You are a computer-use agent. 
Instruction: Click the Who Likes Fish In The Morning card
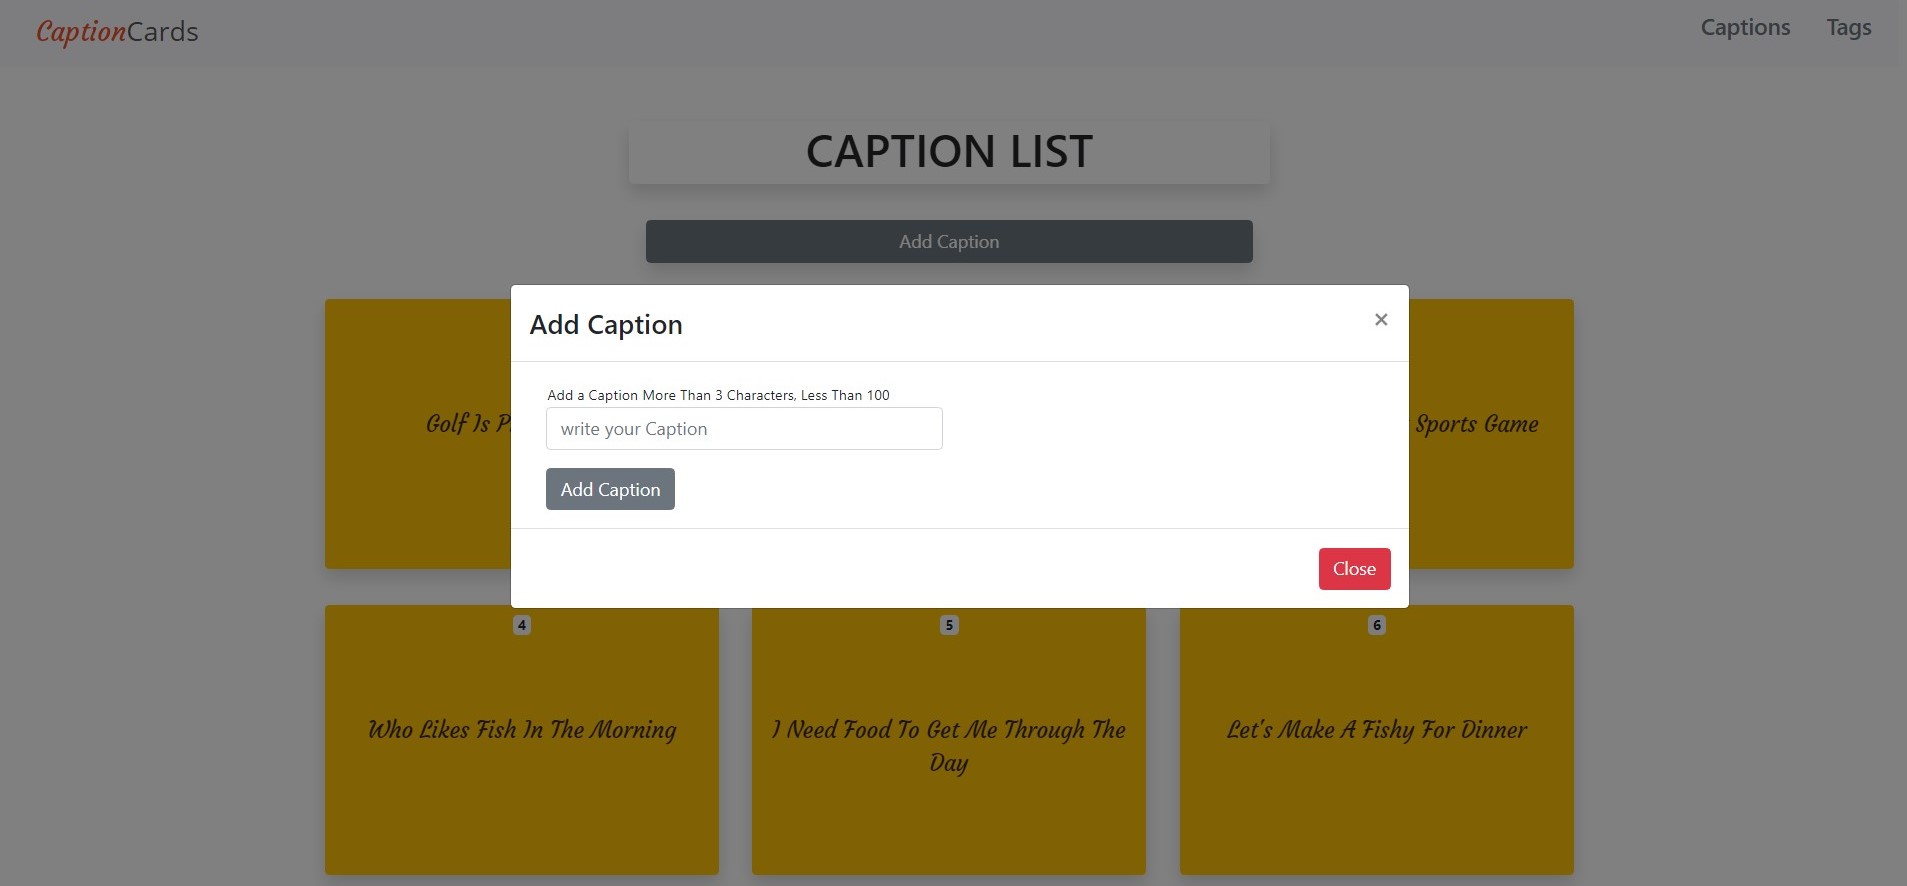pos(521,729)
